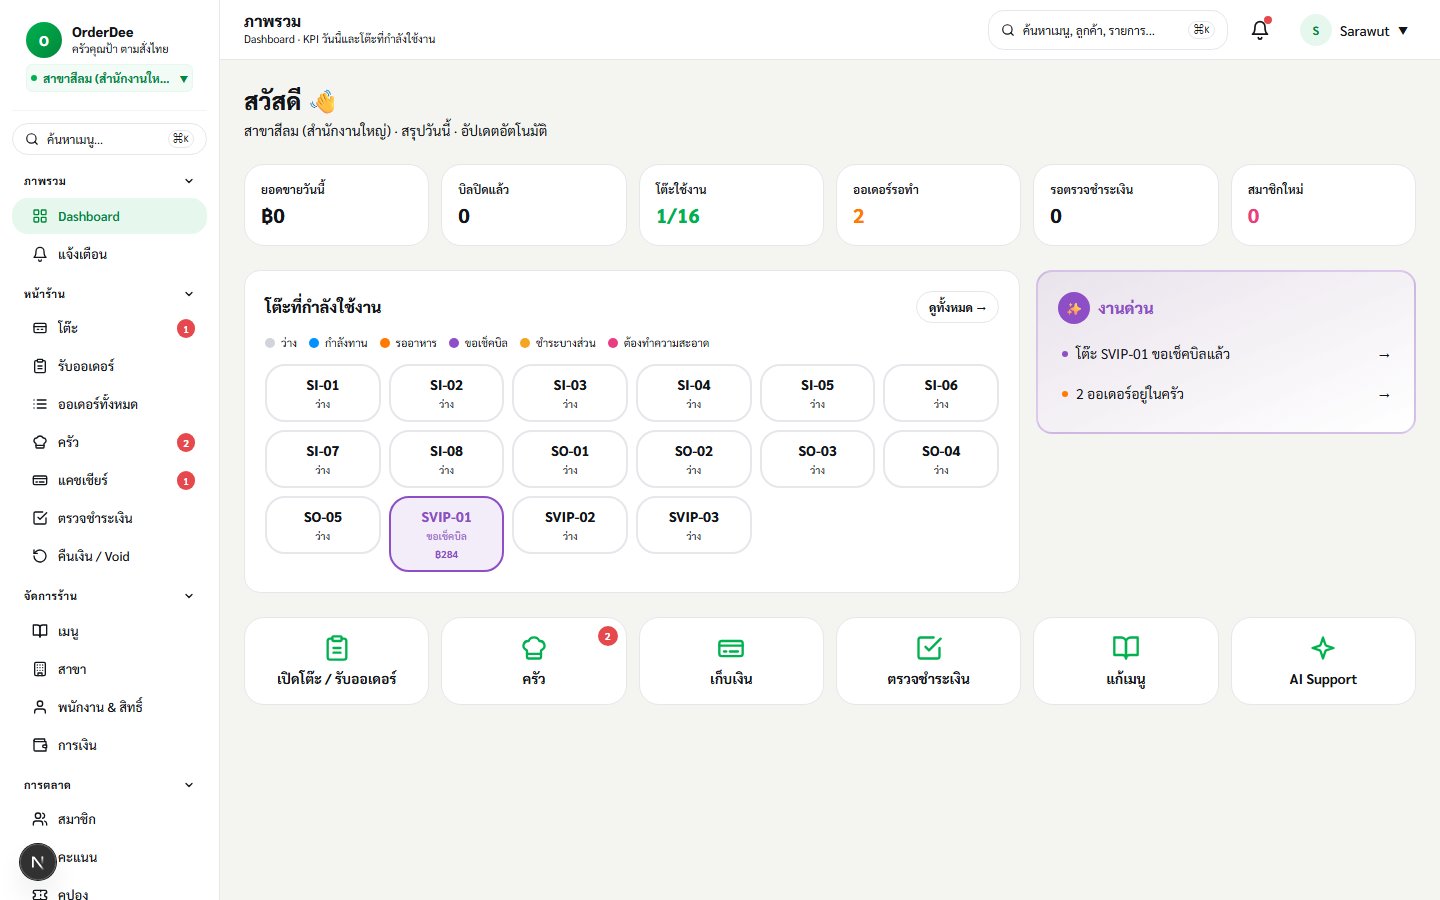The image size is (1440, 900).
Task: Click the สมาชิกใหม่ KPI card
Action: pyautogui.click(x=1323, y=205)
